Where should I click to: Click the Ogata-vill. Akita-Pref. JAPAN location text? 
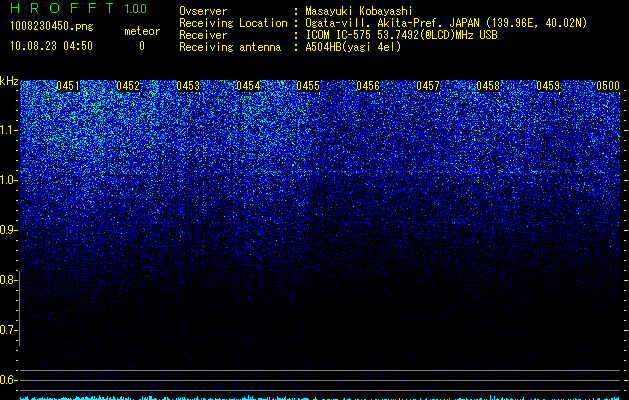pos(446,23)
